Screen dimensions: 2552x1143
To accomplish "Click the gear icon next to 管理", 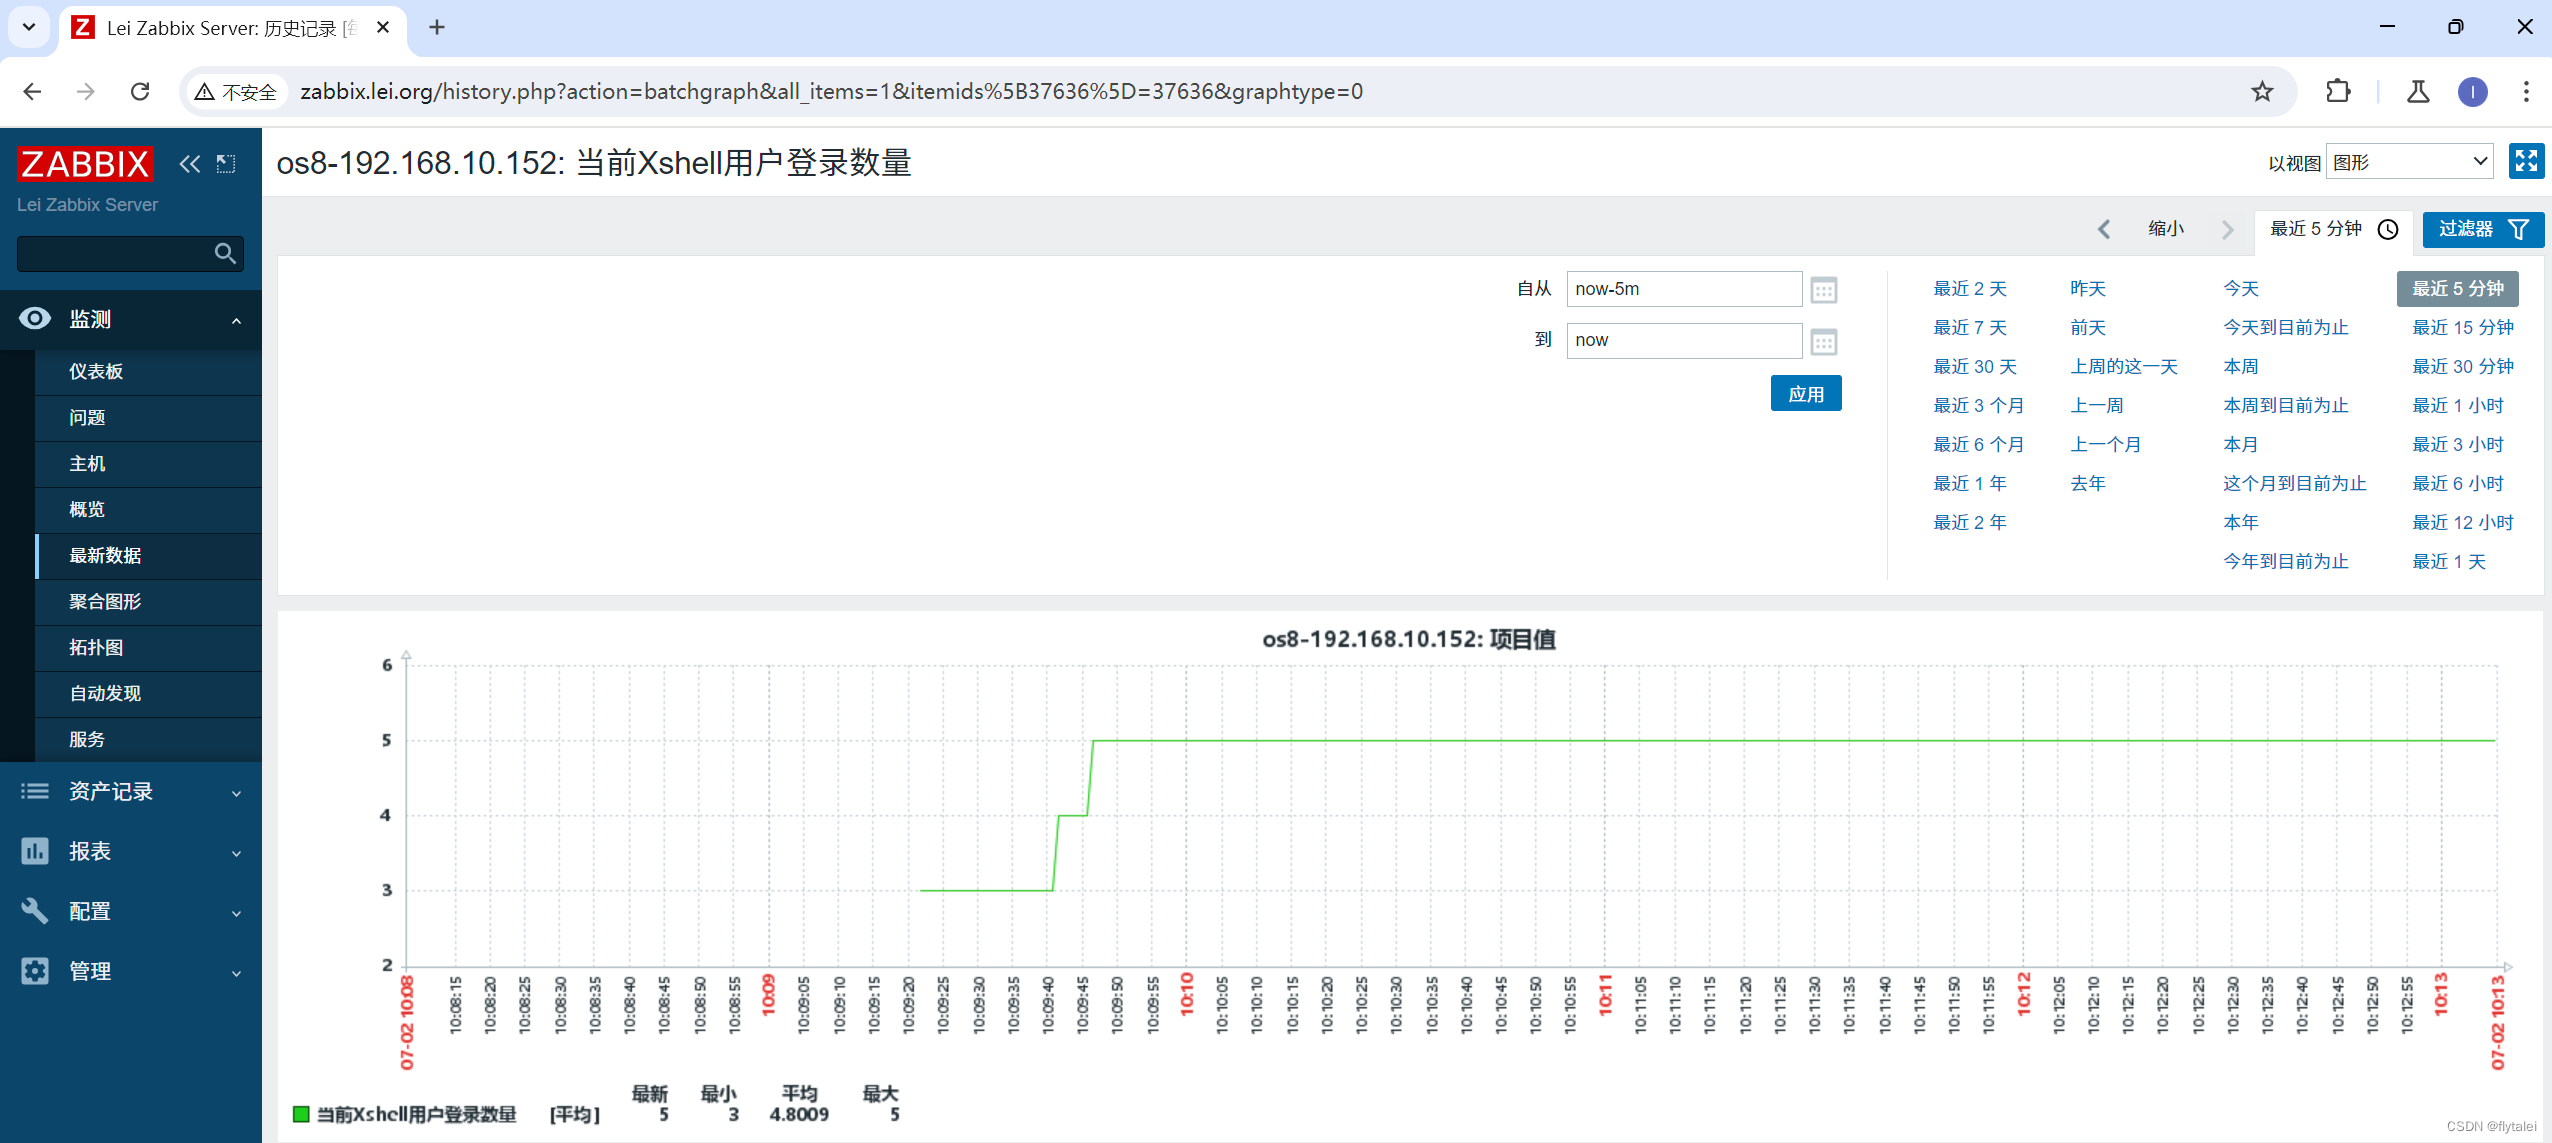I will click(35, 971).
